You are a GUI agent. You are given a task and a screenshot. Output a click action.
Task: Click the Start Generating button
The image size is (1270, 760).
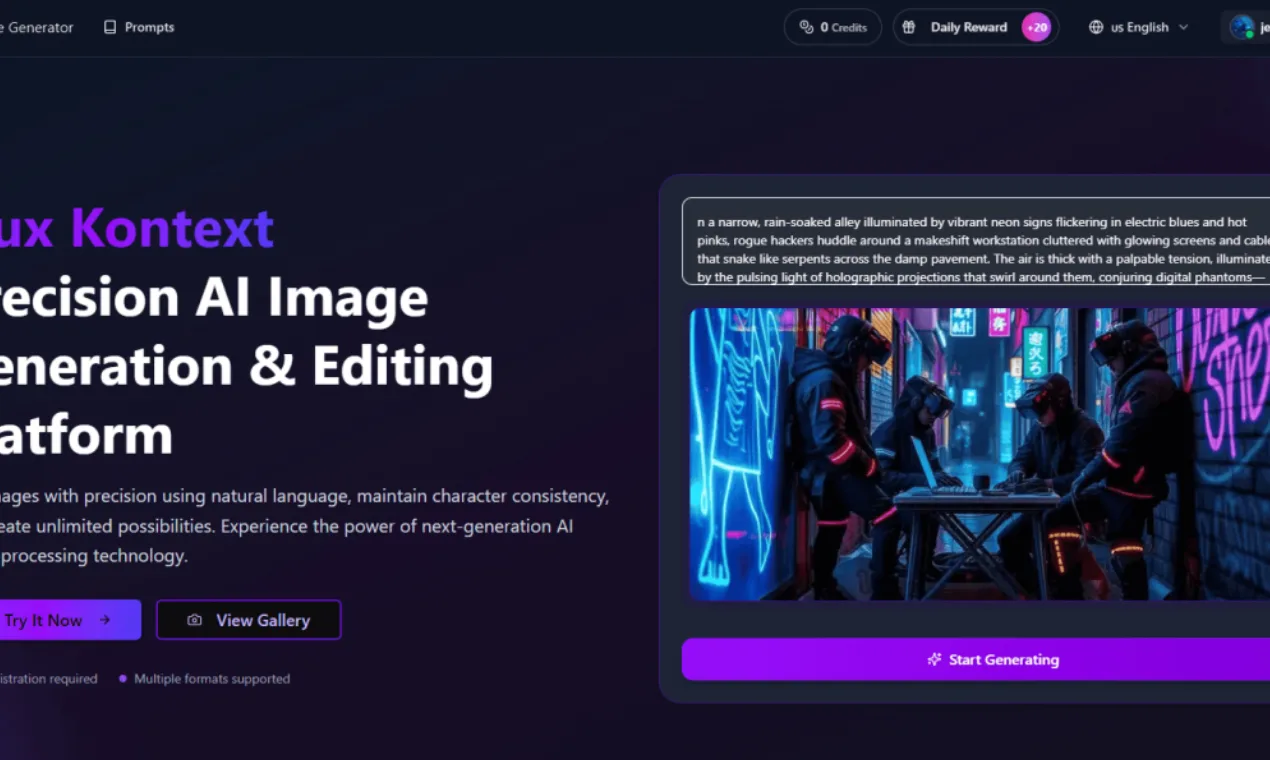point(976,659)
